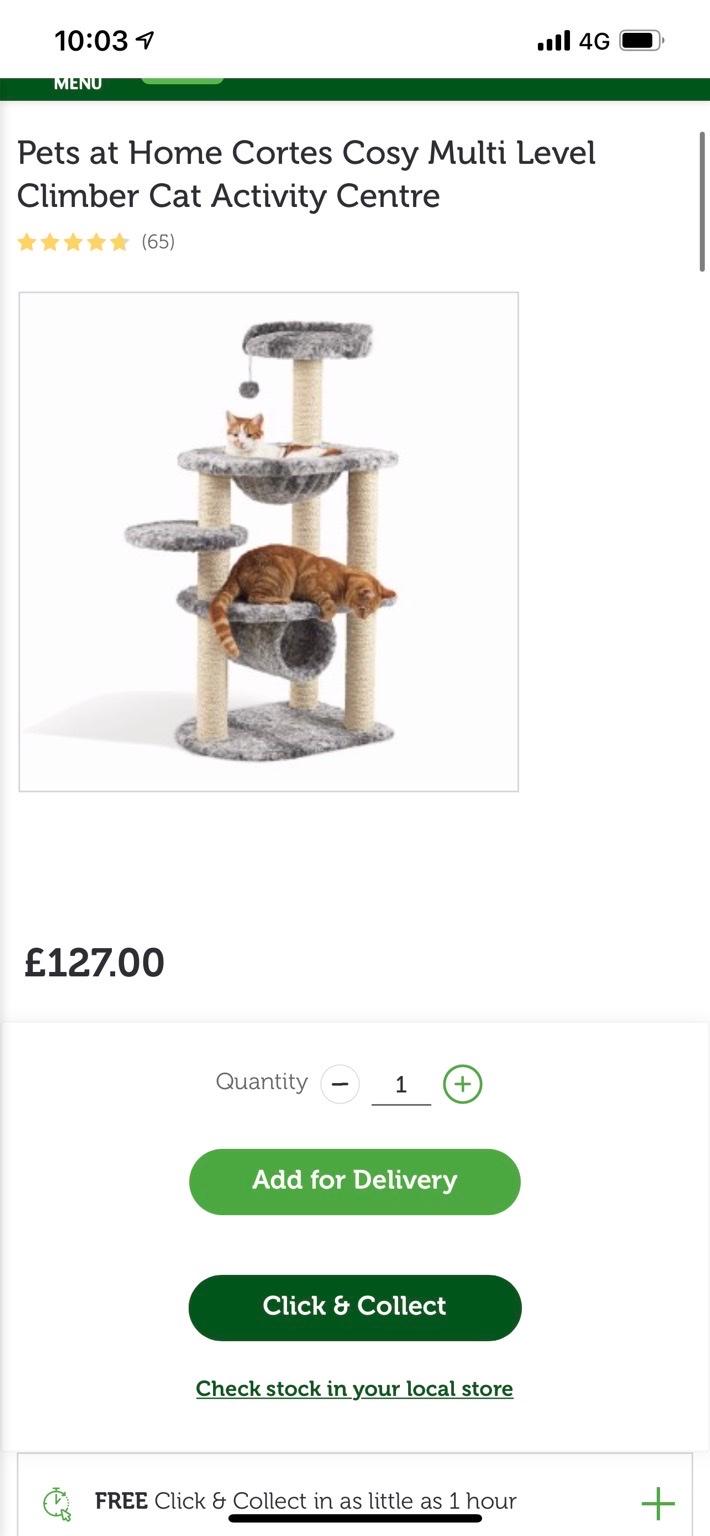Expand product details via the plus sign
Screen dimensions: 710x1536
(658, 1501)
